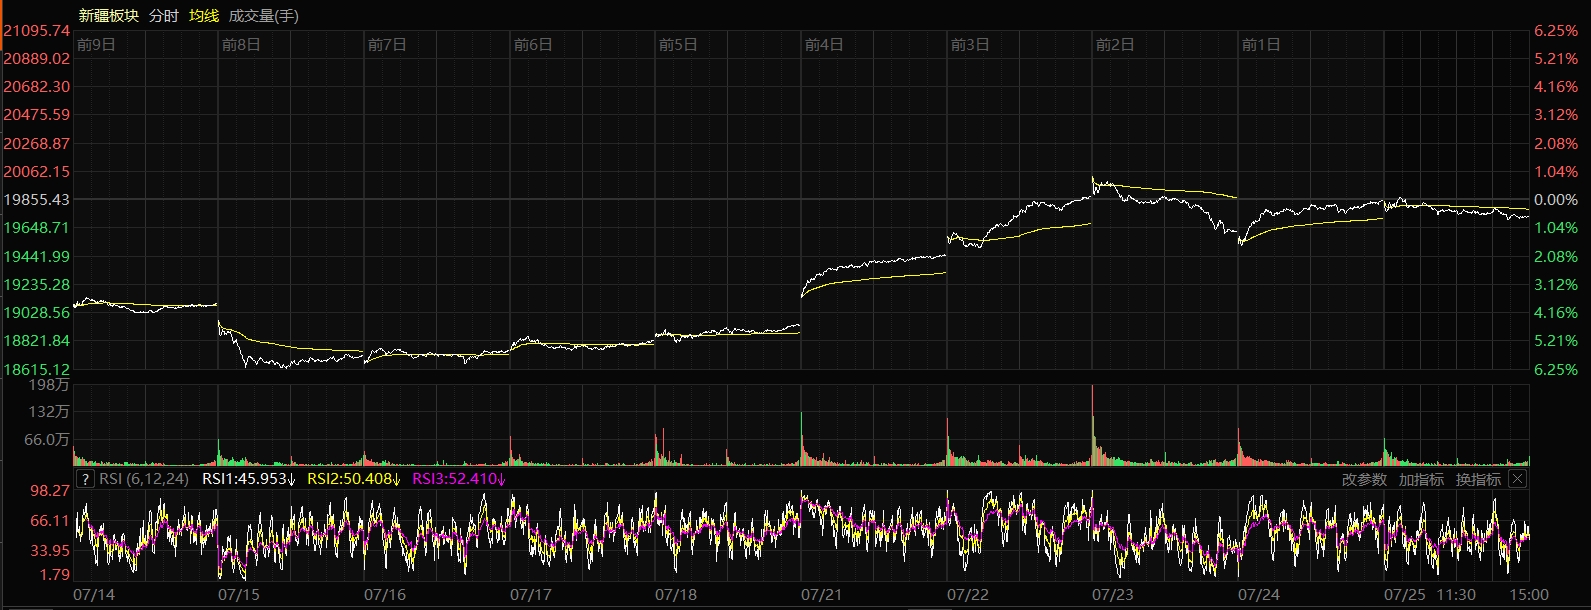Image resolution: width=1591 pixels, height=610 pixels.
Task: Click the 07/23 date on time axis
Action: [x=1113, y=595]
